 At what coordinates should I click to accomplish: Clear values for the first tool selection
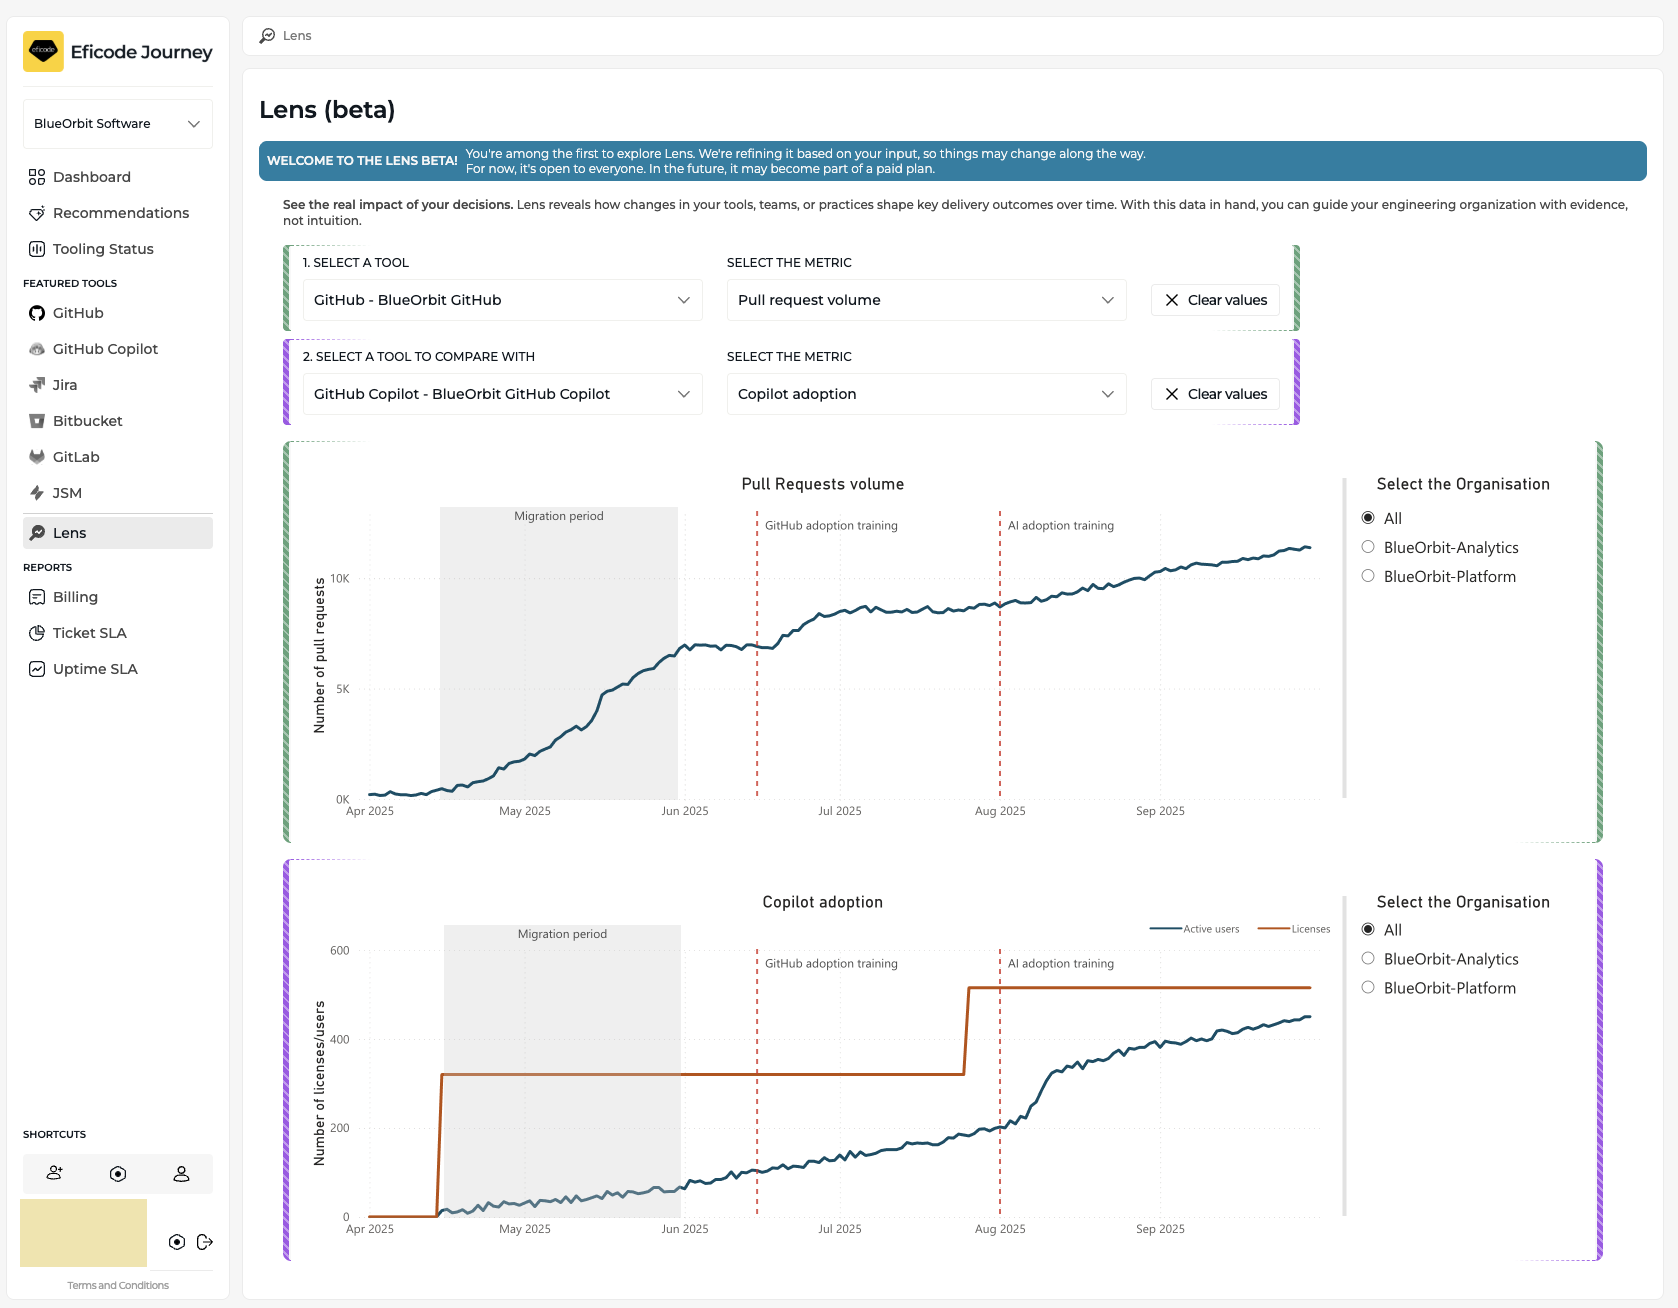click(1215, 300)
